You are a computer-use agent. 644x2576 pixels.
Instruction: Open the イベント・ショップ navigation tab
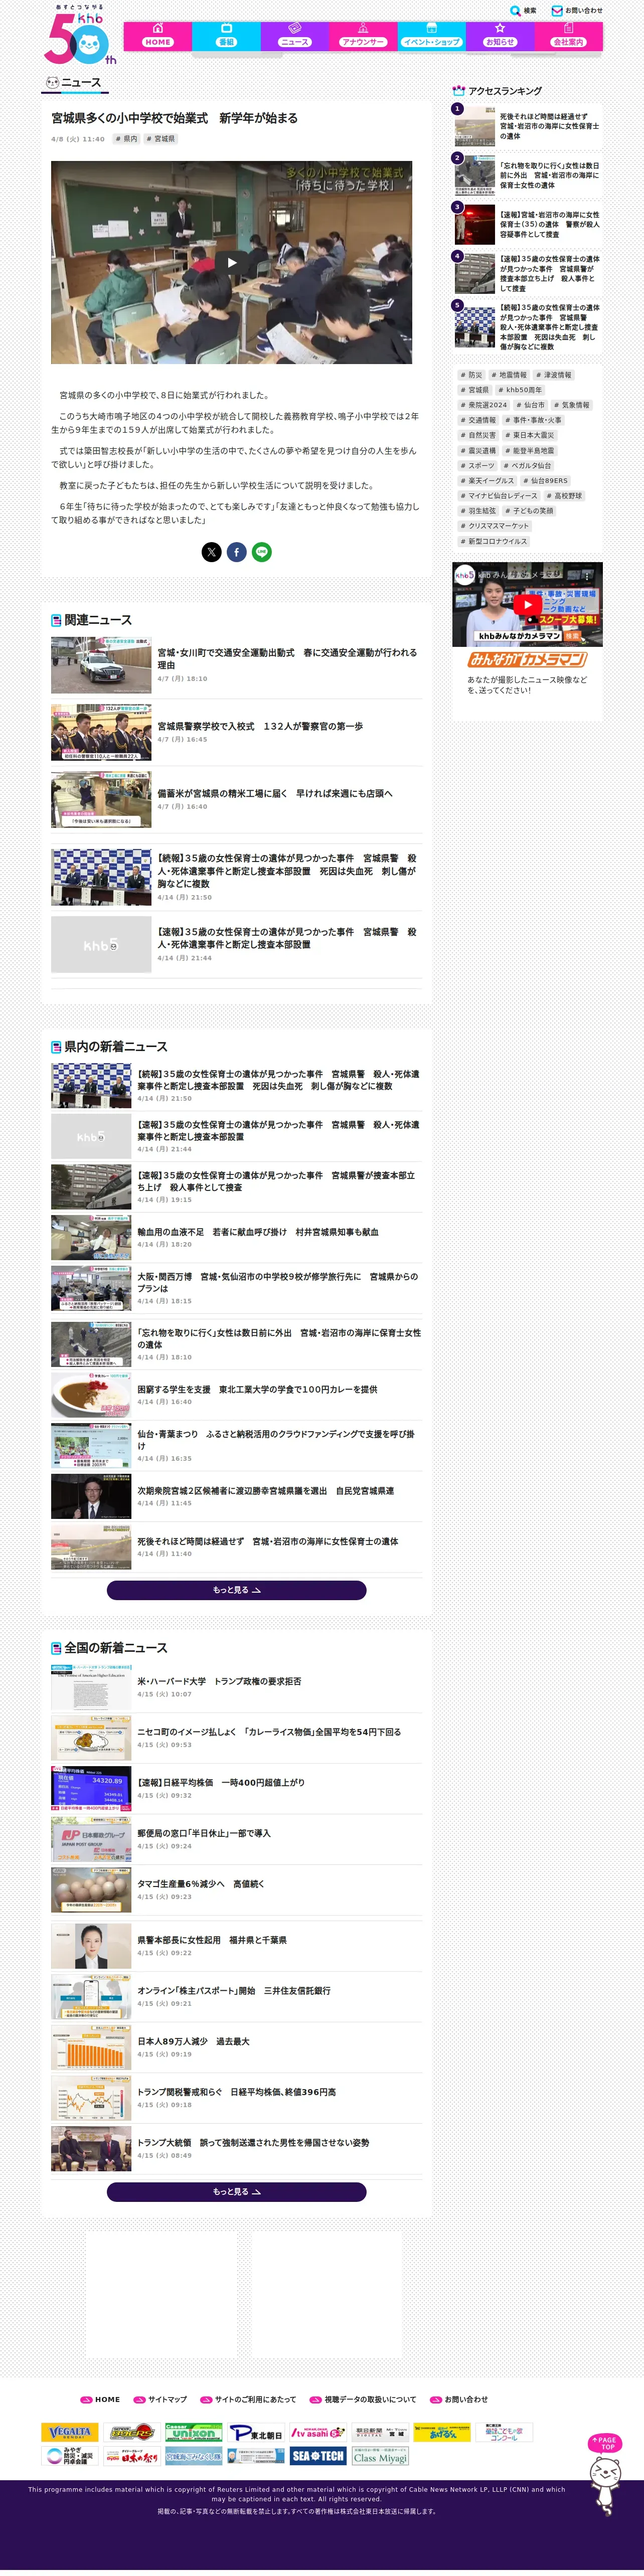431,35
